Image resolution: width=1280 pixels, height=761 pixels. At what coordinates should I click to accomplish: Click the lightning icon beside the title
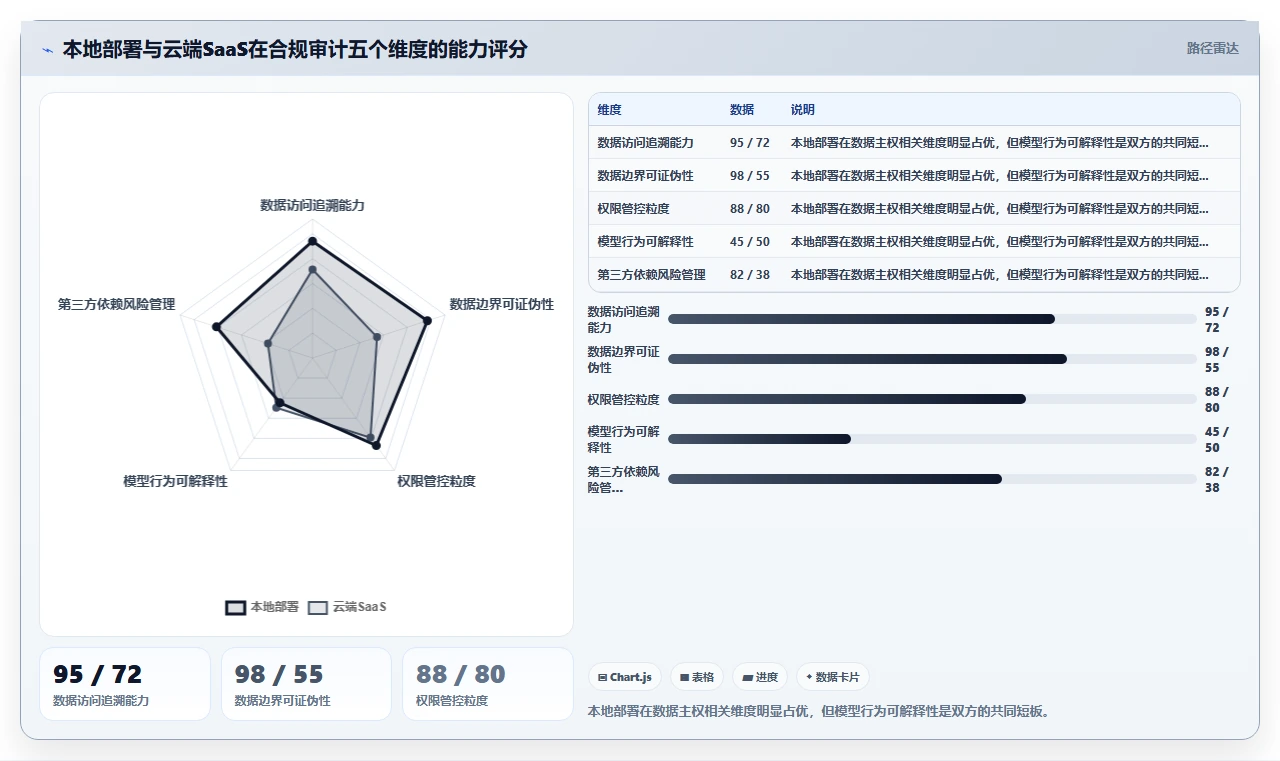[x=48, y=50]
